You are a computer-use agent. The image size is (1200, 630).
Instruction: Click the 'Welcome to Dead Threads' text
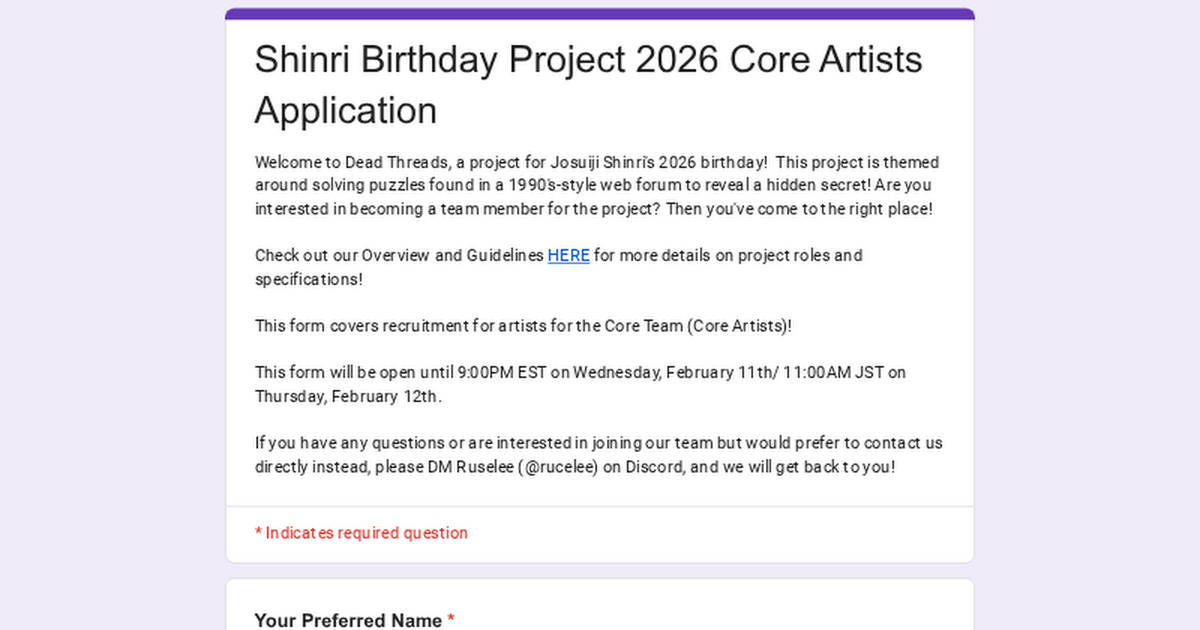tap(340, 163)
